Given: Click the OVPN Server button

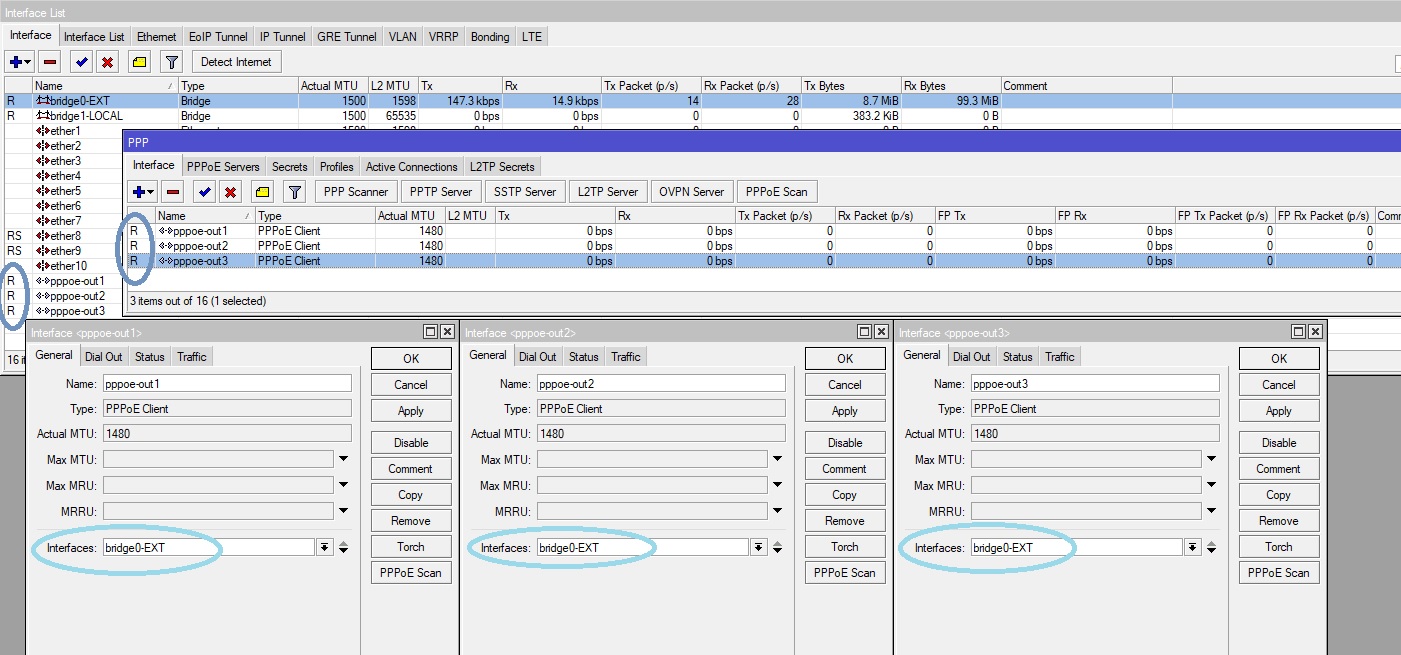Looking at the screenshot, I should [x=692, y=191].
